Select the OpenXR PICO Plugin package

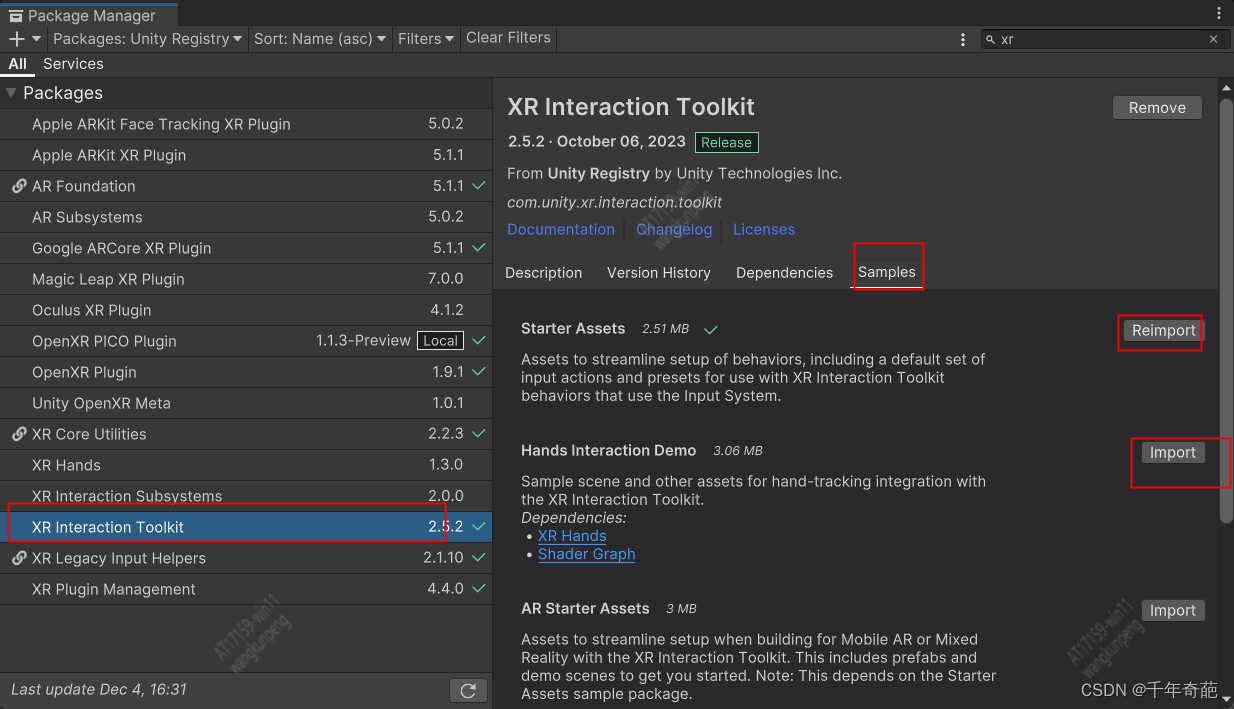(x=246, y=341)
